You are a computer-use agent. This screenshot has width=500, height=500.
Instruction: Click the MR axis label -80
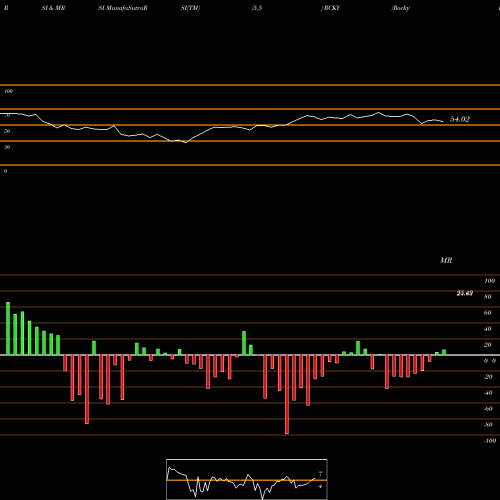click(x=488, y=425)
